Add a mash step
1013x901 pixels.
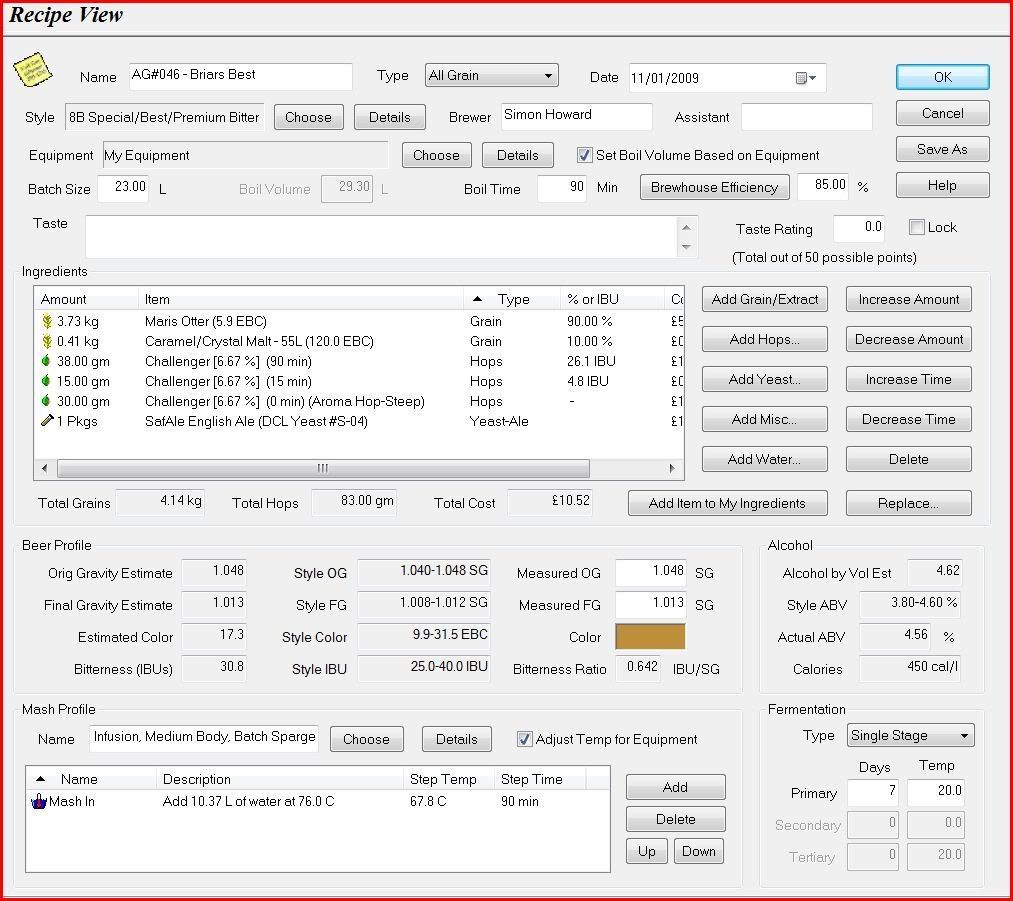[676, 787]
